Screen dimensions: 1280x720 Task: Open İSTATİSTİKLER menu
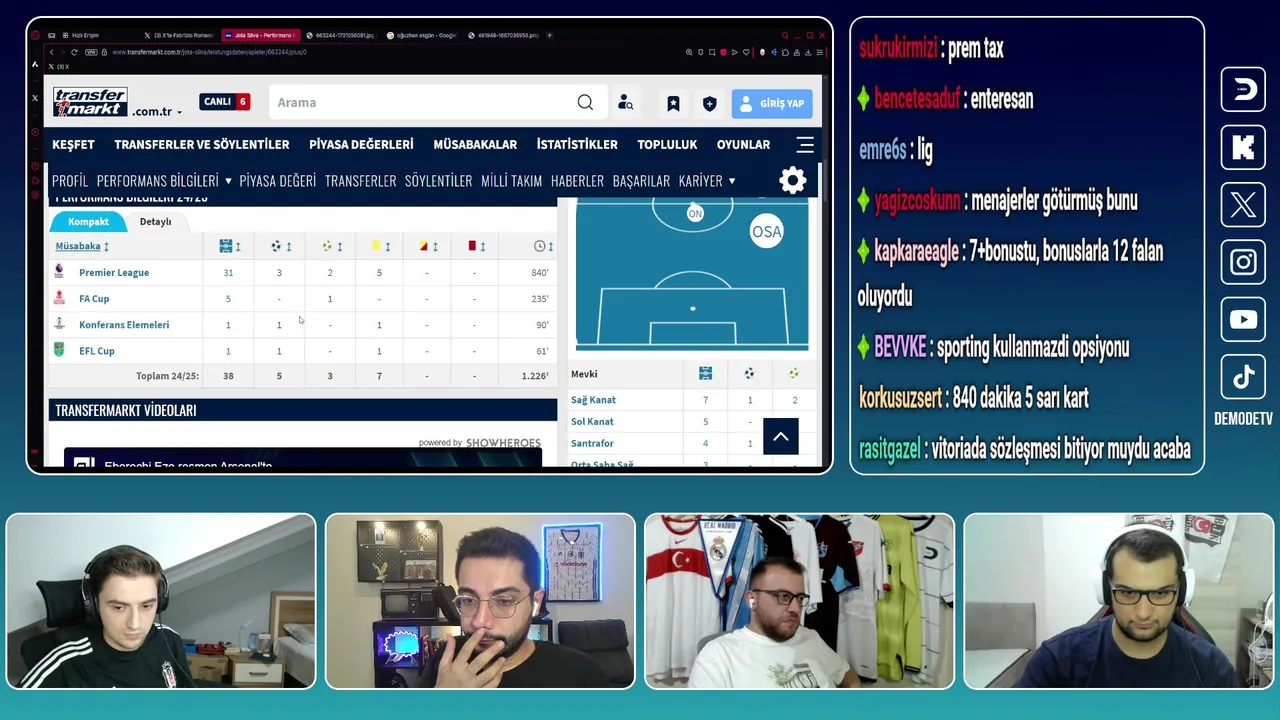pyautogui.click(x=577, y=144)
